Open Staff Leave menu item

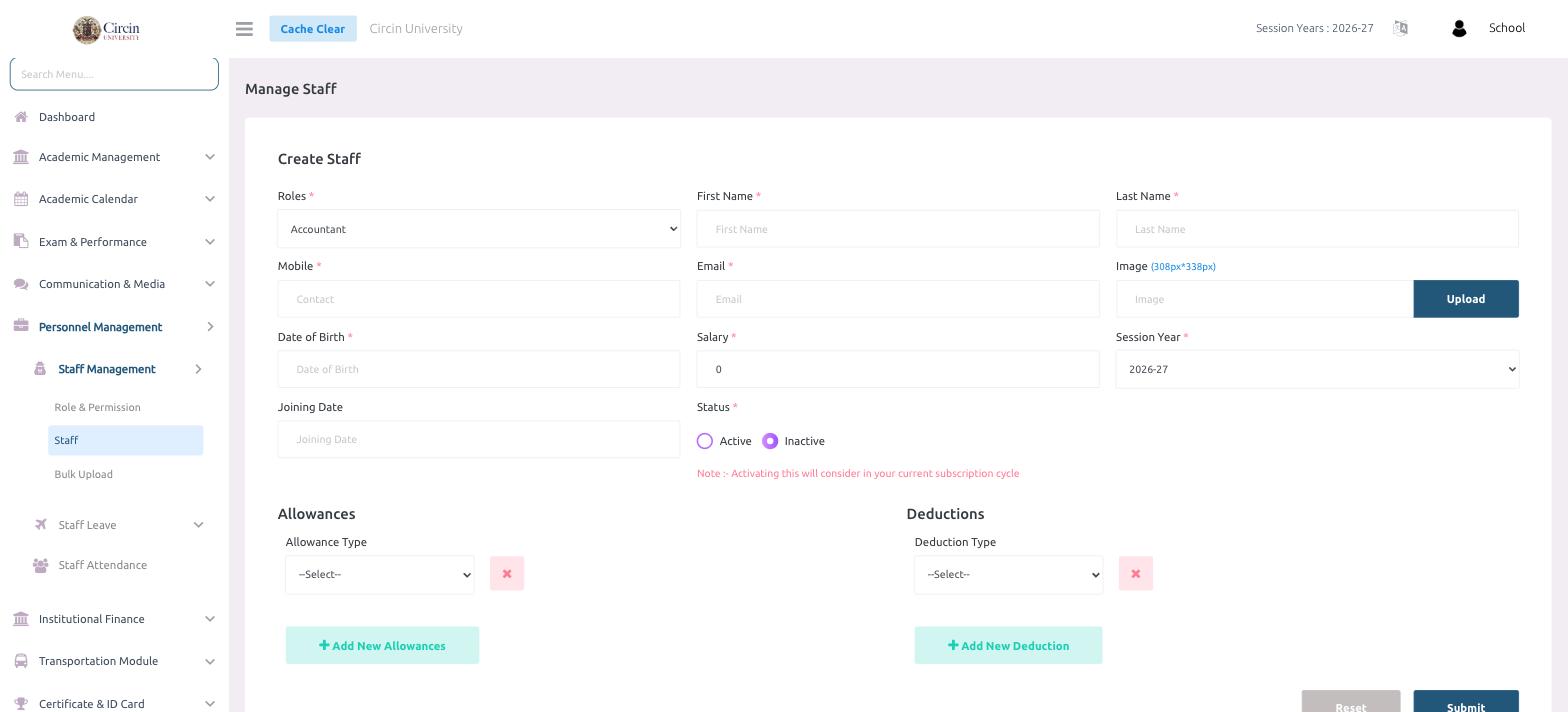(x=87, y=525)
